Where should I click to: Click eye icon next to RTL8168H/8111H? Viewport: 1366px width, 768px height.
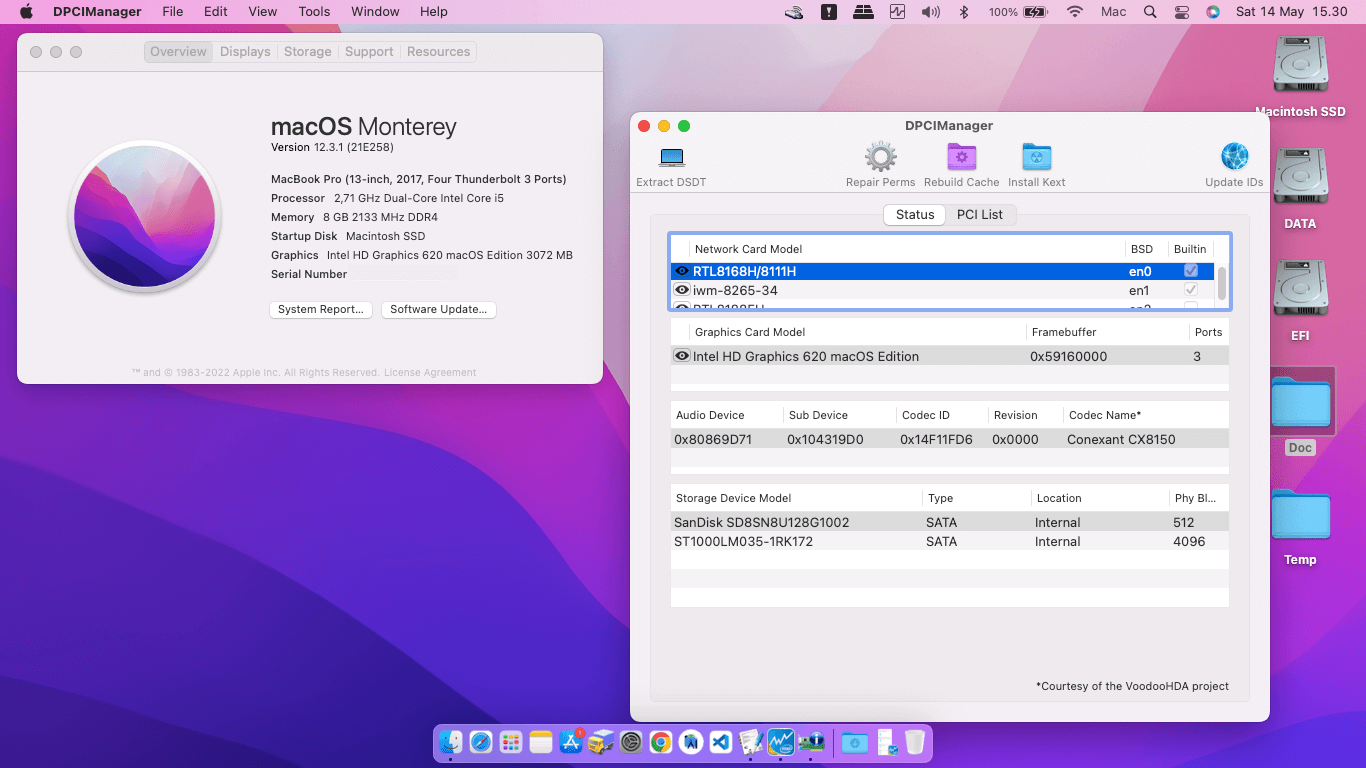pos(682,271)
